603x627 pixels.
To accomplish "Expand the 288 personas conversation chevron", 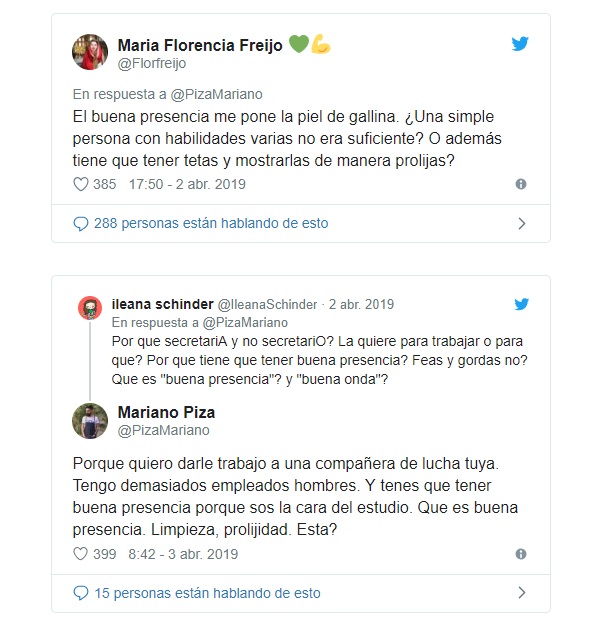I will pos(521,224).
